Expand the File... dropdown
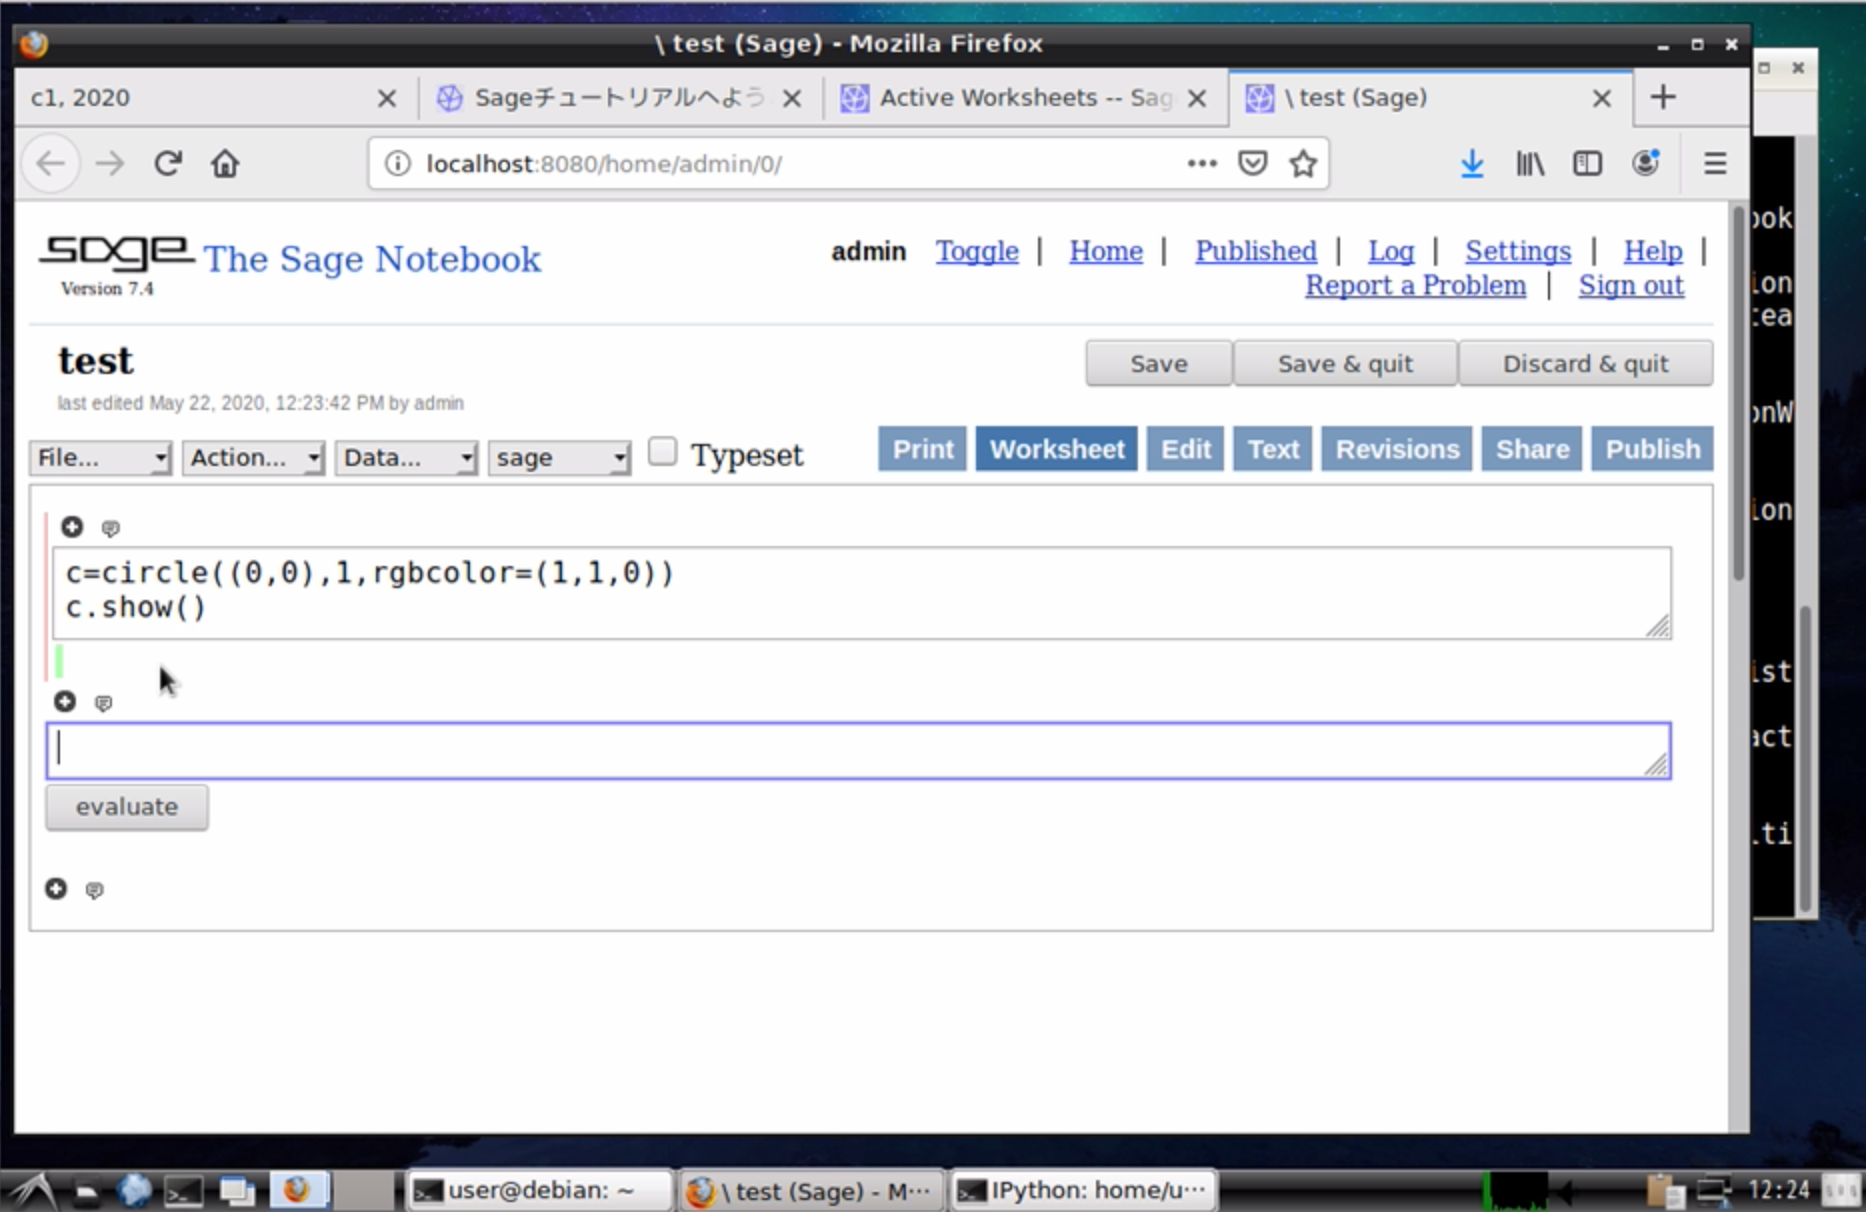 [100, 458]
